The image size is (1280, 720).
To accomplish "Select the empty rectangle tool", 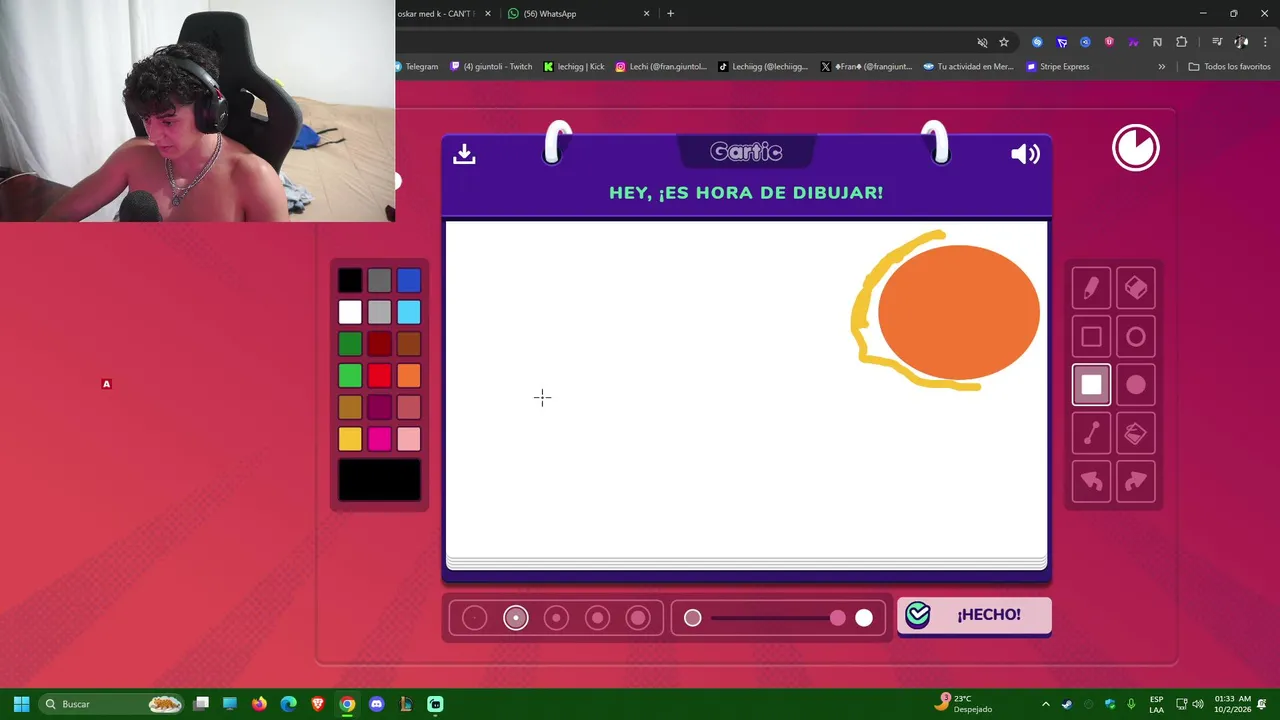I will click(x=1091, y=337).
